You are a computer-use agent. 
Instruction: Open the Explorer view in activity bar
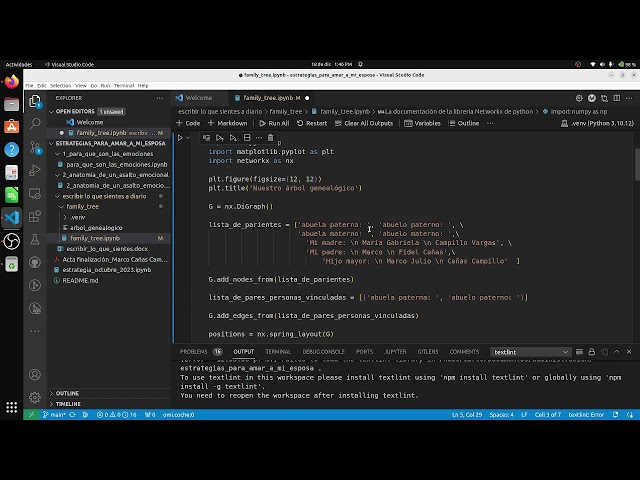[x=35, y=101]
